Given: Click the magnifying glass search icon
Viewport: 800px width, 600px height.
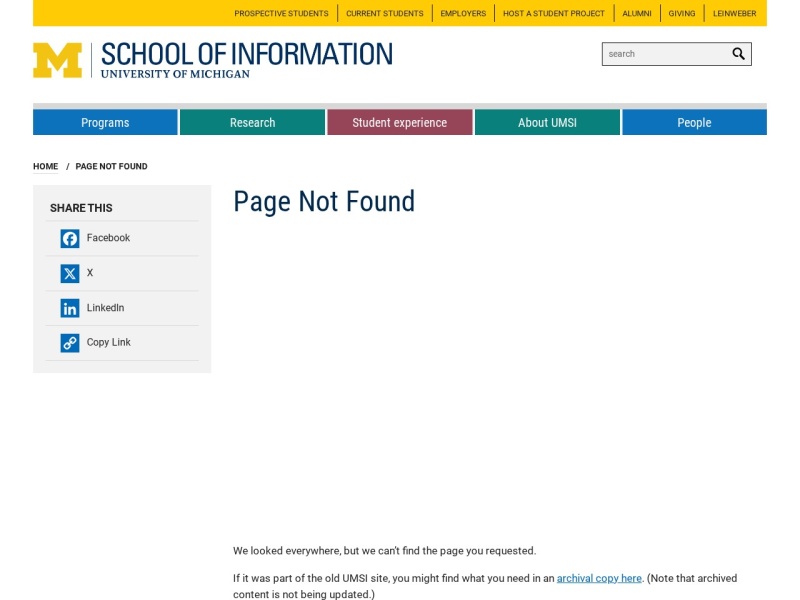Looking at the screenshot, I should [x=738, y=54].
